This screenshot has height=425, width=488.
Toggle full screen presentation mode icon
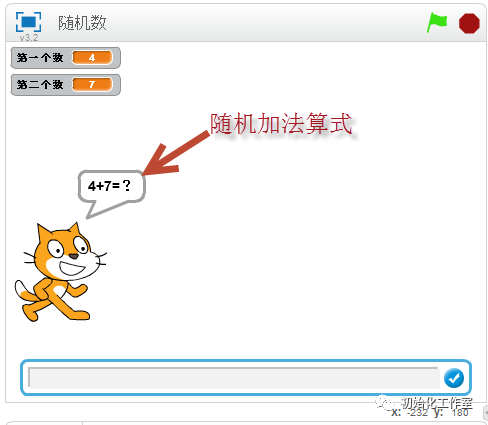29,22
